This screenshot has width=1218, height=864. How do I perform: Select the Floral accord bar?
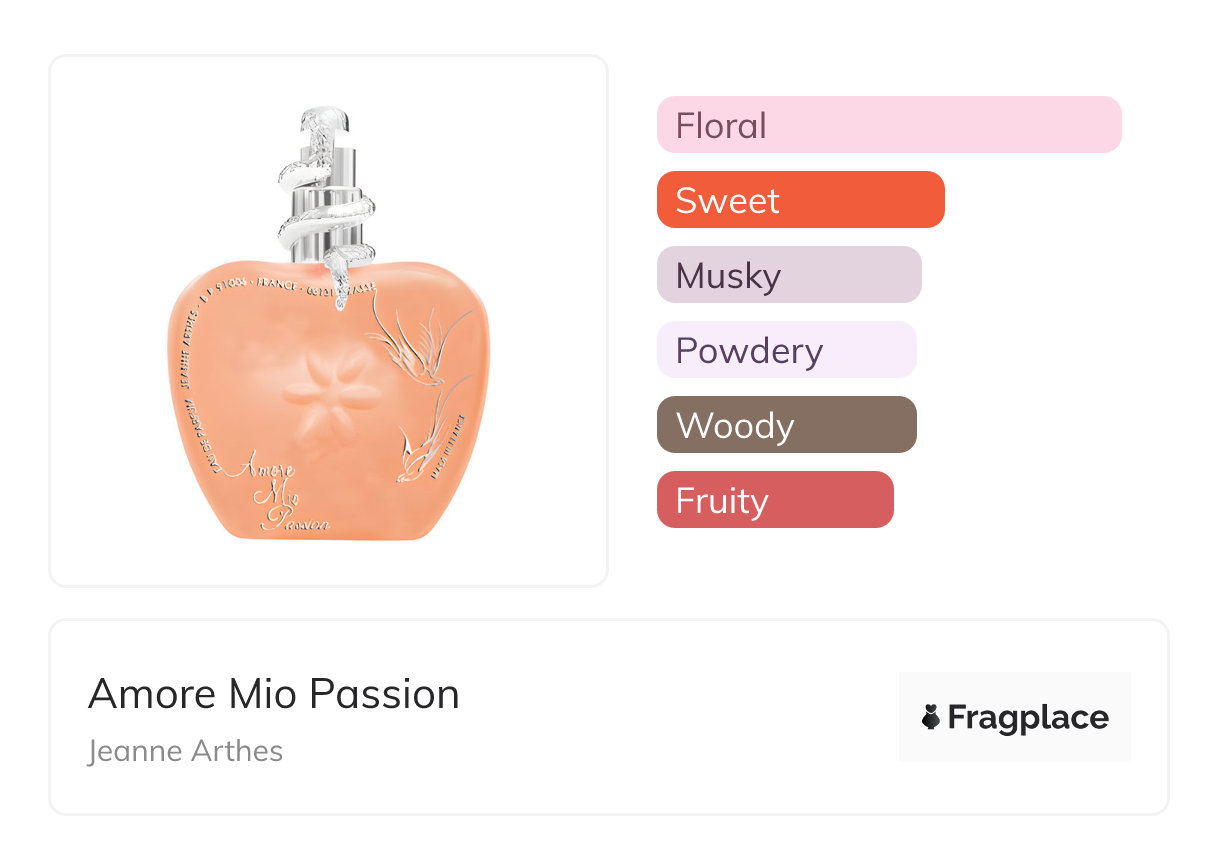(888, 125)
